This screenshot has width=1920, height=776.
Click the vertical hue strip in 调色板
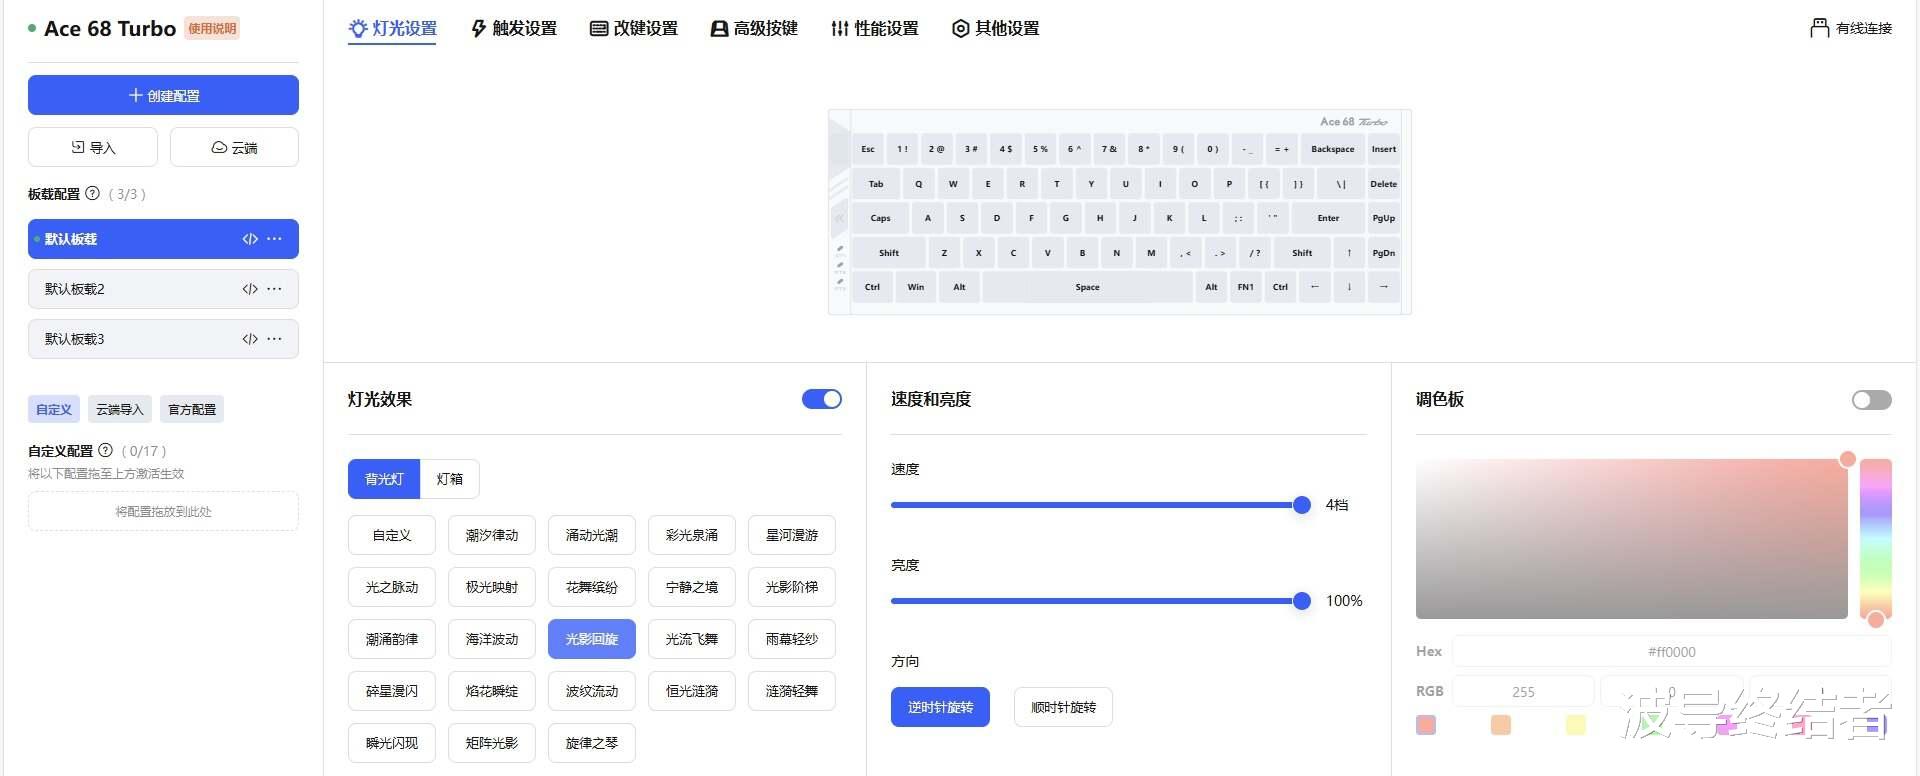click(x=1876, y=539)
